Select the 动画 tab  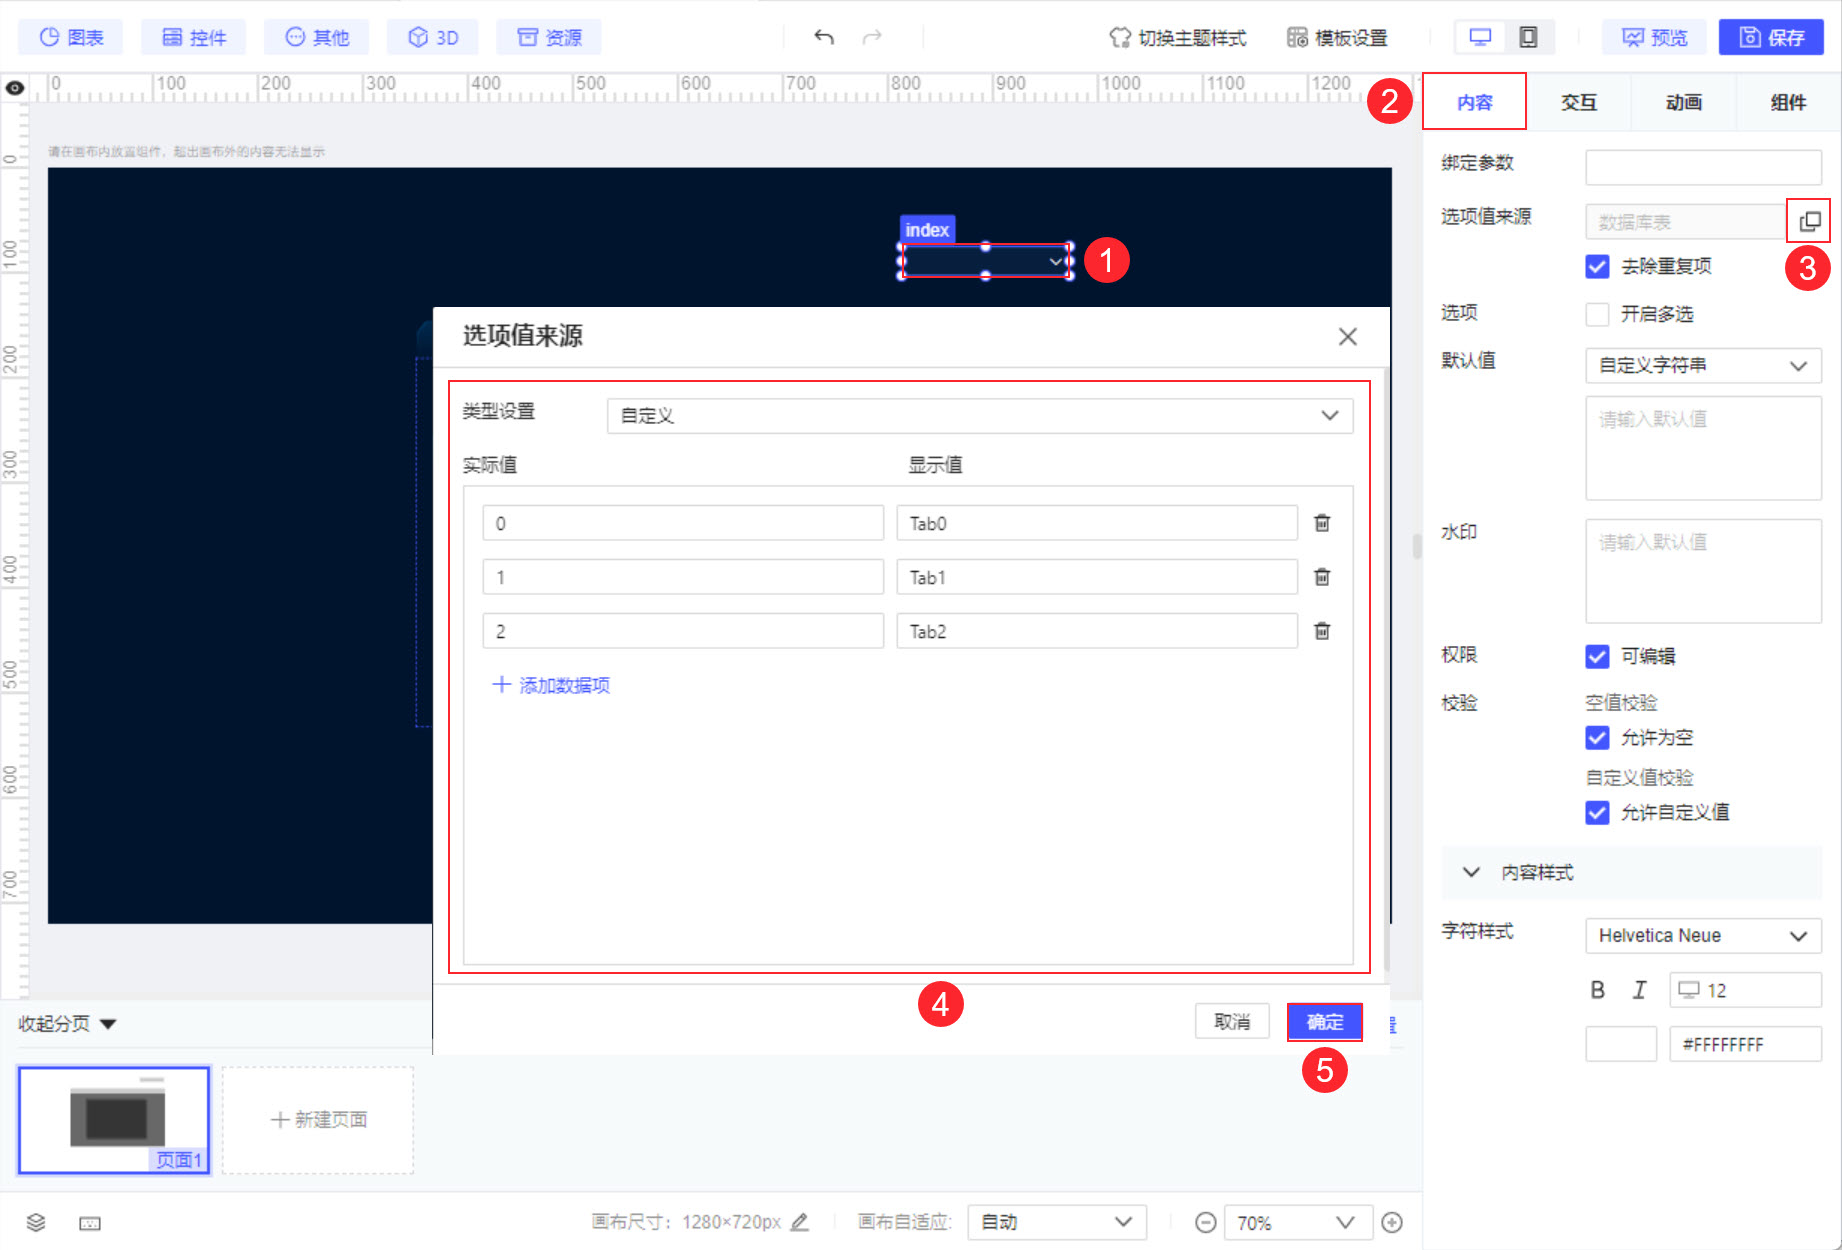coord(1684,102)
